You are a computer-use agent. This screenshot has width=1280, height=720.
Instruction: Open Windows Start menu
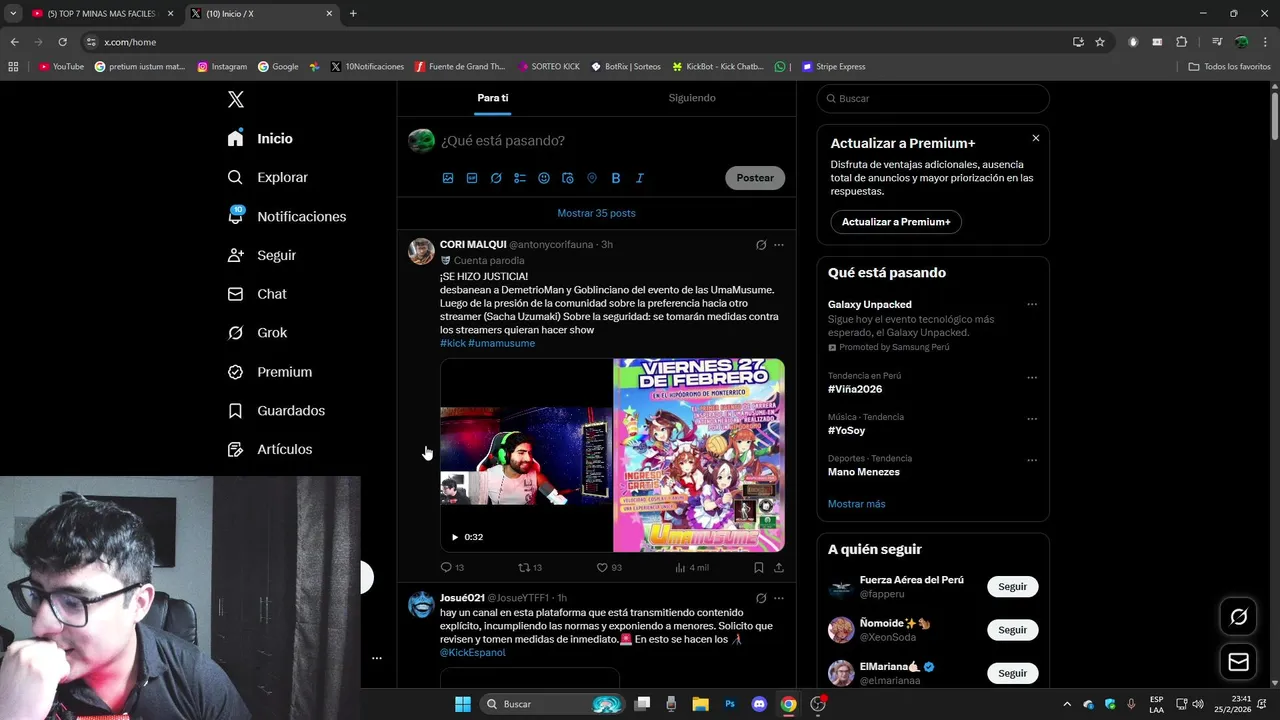(x=463, y=704)
